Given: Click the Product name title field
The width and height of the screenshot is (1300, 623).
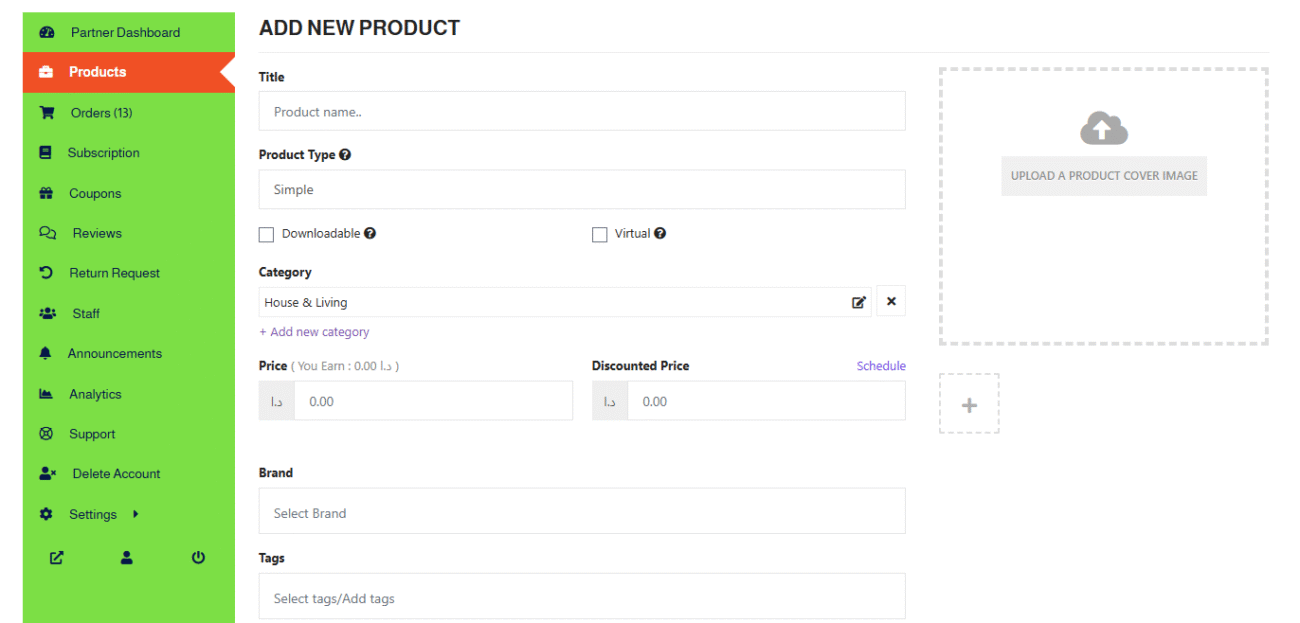Looking at the screenshot, I should [x=581, y=112].
